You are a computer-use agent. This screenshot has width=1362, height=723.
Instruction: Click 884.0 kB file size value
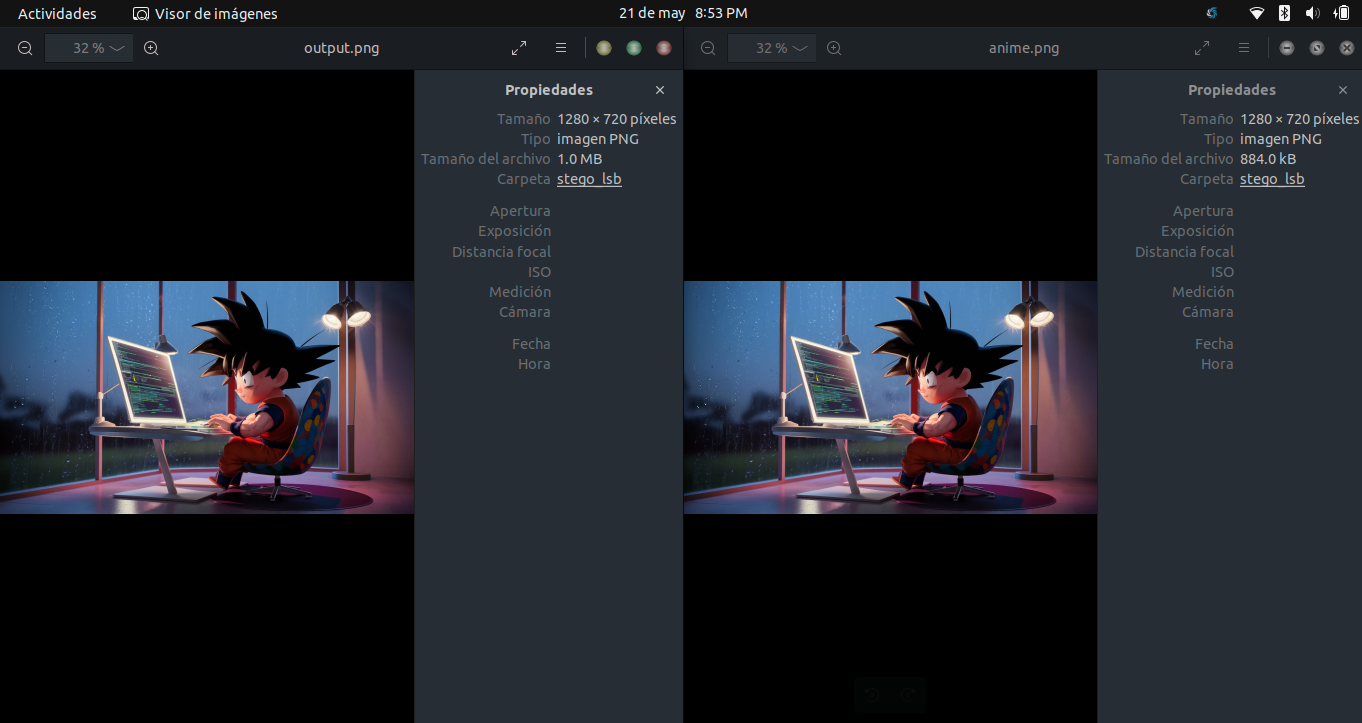[1268, 159]
